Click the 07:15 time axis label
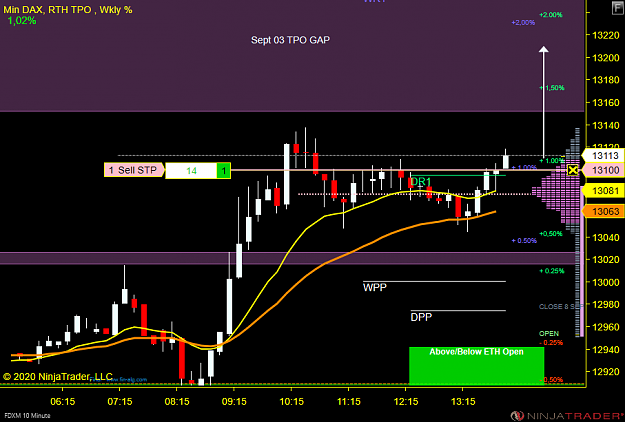 120,401
